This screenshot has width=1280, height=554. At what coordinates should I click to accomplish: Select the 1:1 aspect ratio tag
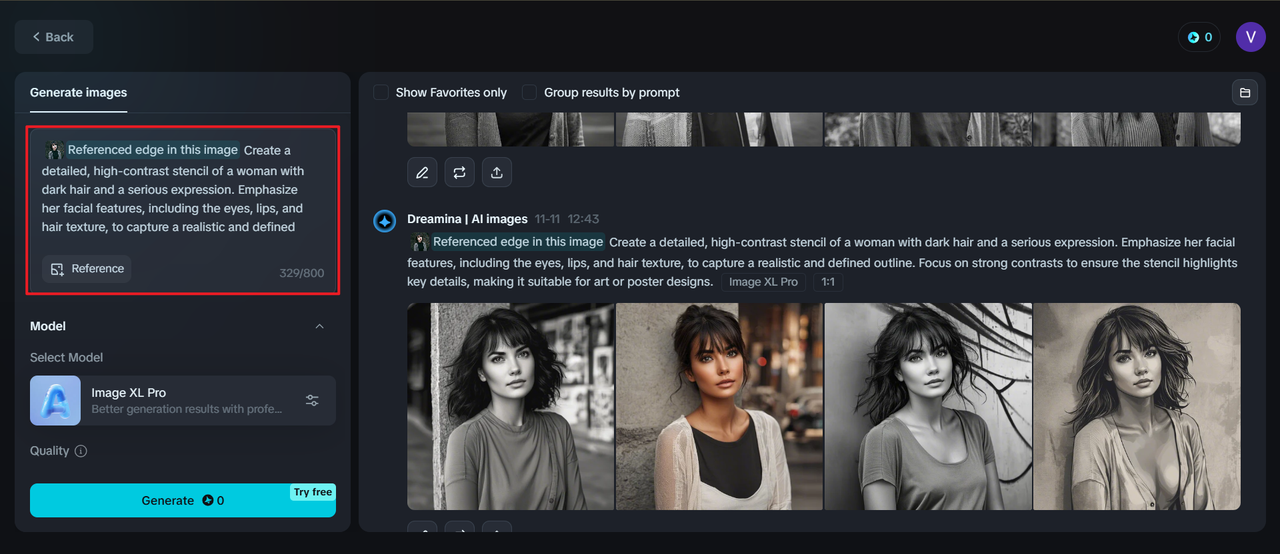click(x=828, y=282)
